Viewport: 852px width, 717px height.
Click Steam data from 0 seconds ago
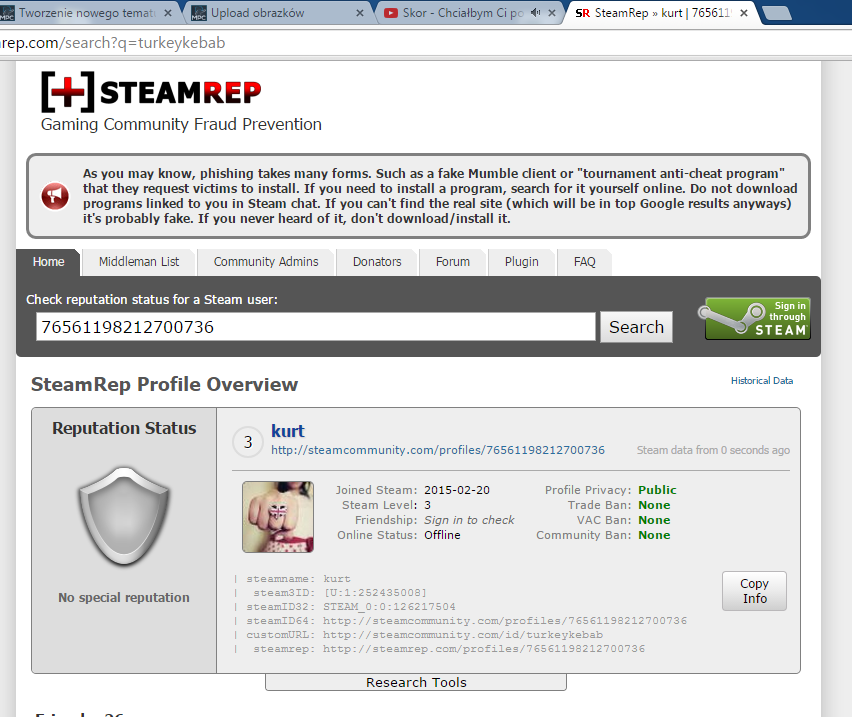click(713, 450)
